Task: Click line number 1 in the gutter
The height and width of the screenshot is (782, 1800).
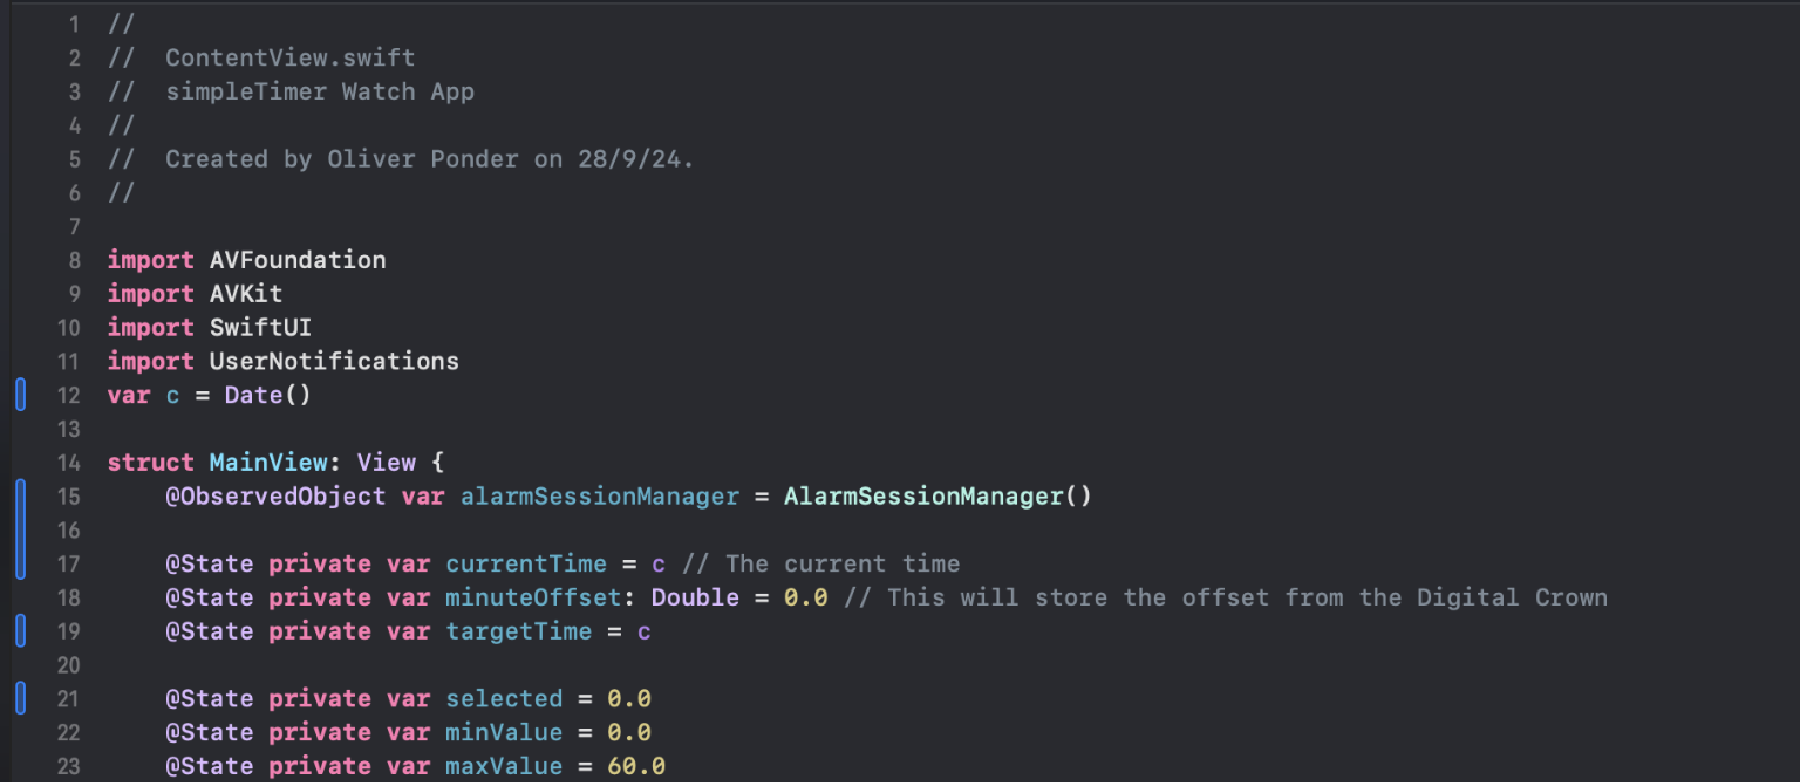Action: point(74,24)
